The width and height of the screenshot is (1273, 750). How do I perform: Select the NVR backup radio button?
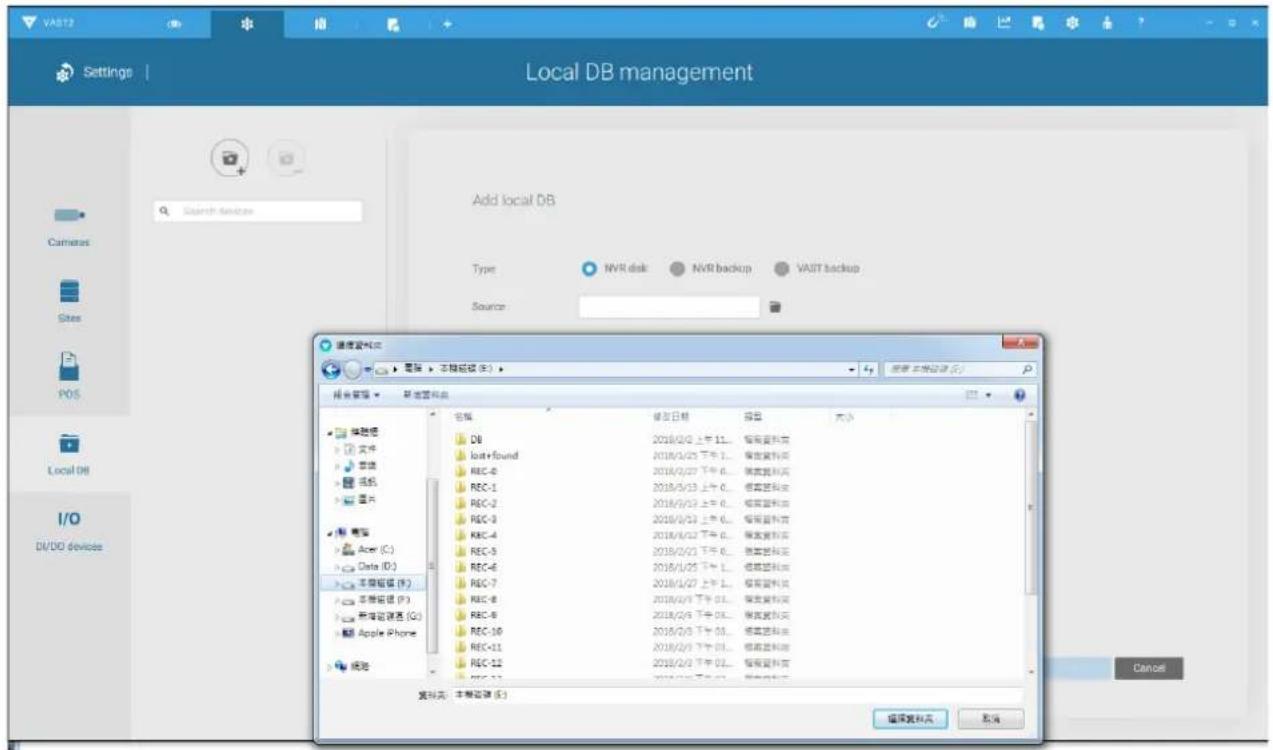(x=676, y=268)
